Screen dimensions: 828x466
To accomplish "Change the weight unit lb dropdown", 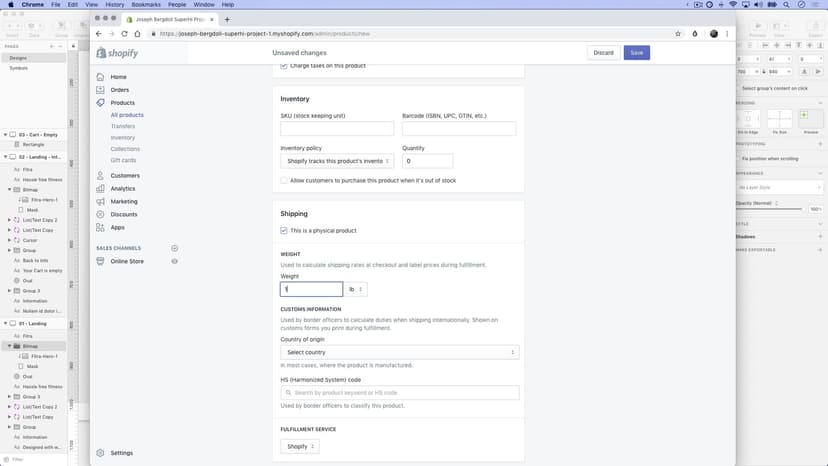I will [x=357, y=289].
